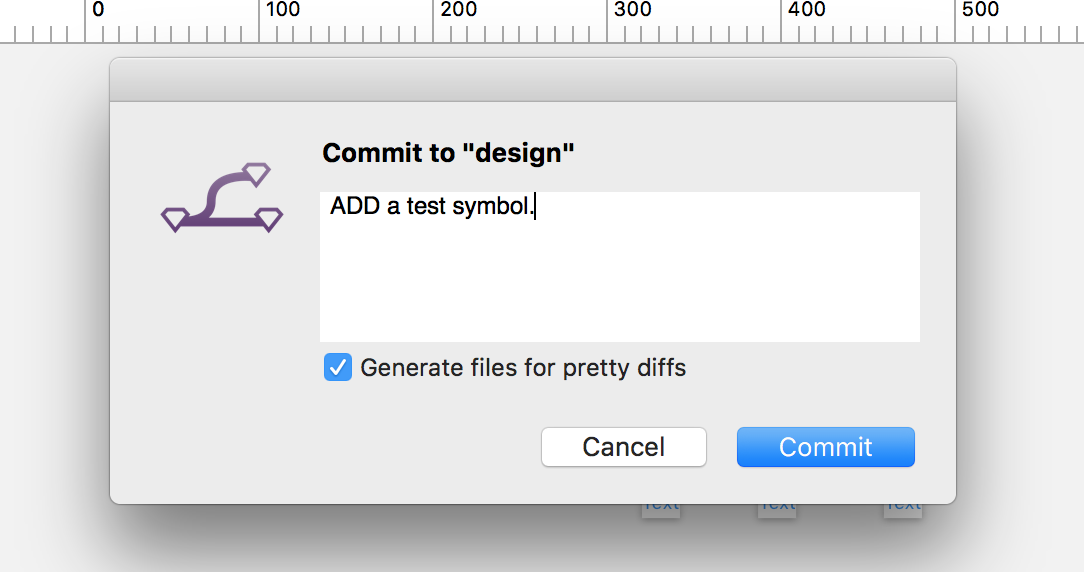The width and height of the screenshot is (1084, 572).
Task: Select the leftmost Text layer below the dialog
Action: pyautogui.click(x=661, y=510)
